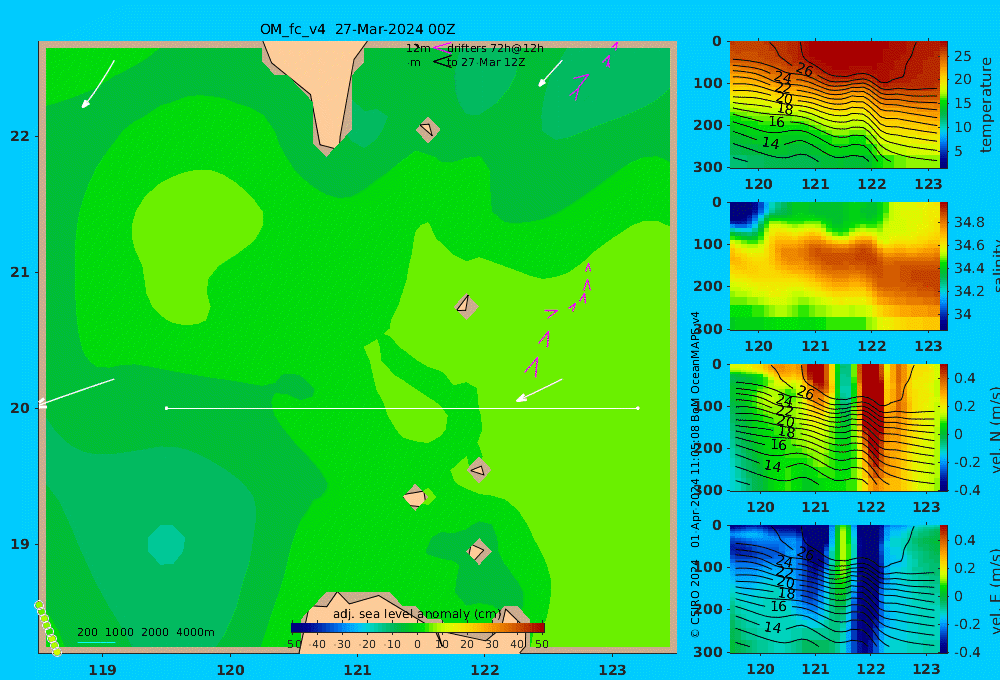The width and height of the screenshot is (1000, 680).
Task: Click longitude label 120 on the main map axis
Action: coord(230,670)
